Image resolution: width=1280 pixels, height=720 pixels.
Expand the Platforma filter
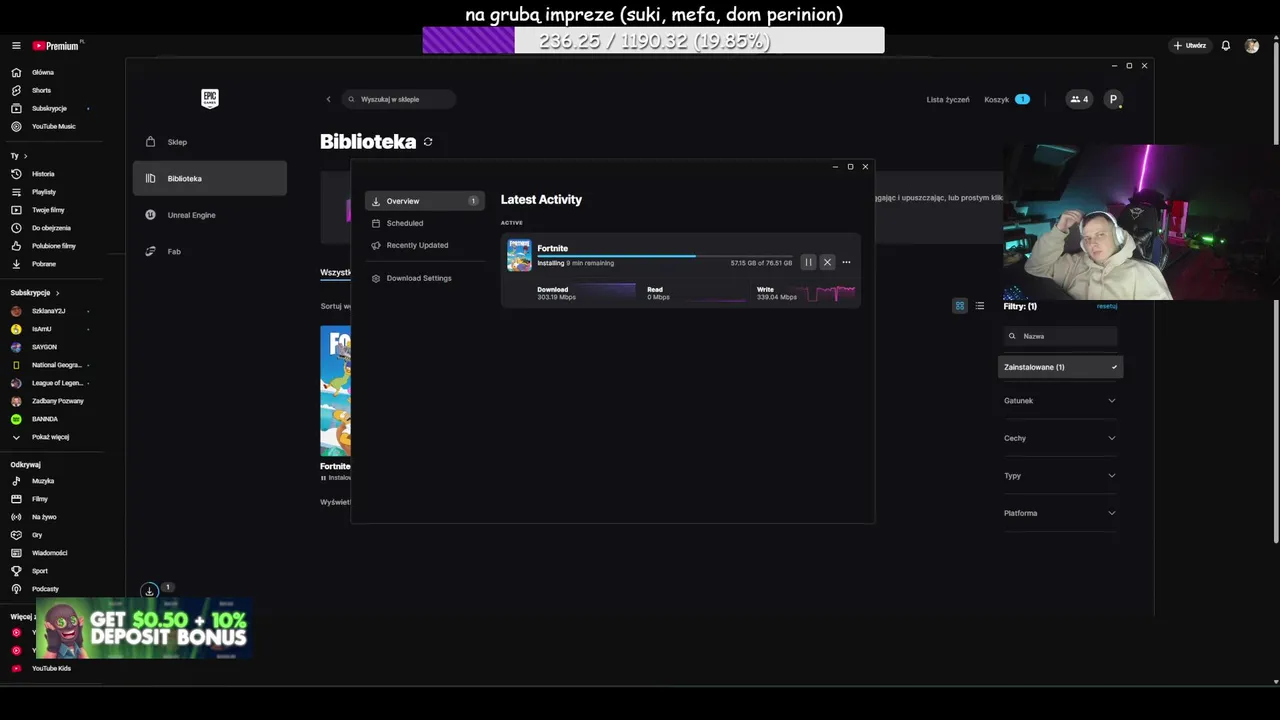(1060, 513)
